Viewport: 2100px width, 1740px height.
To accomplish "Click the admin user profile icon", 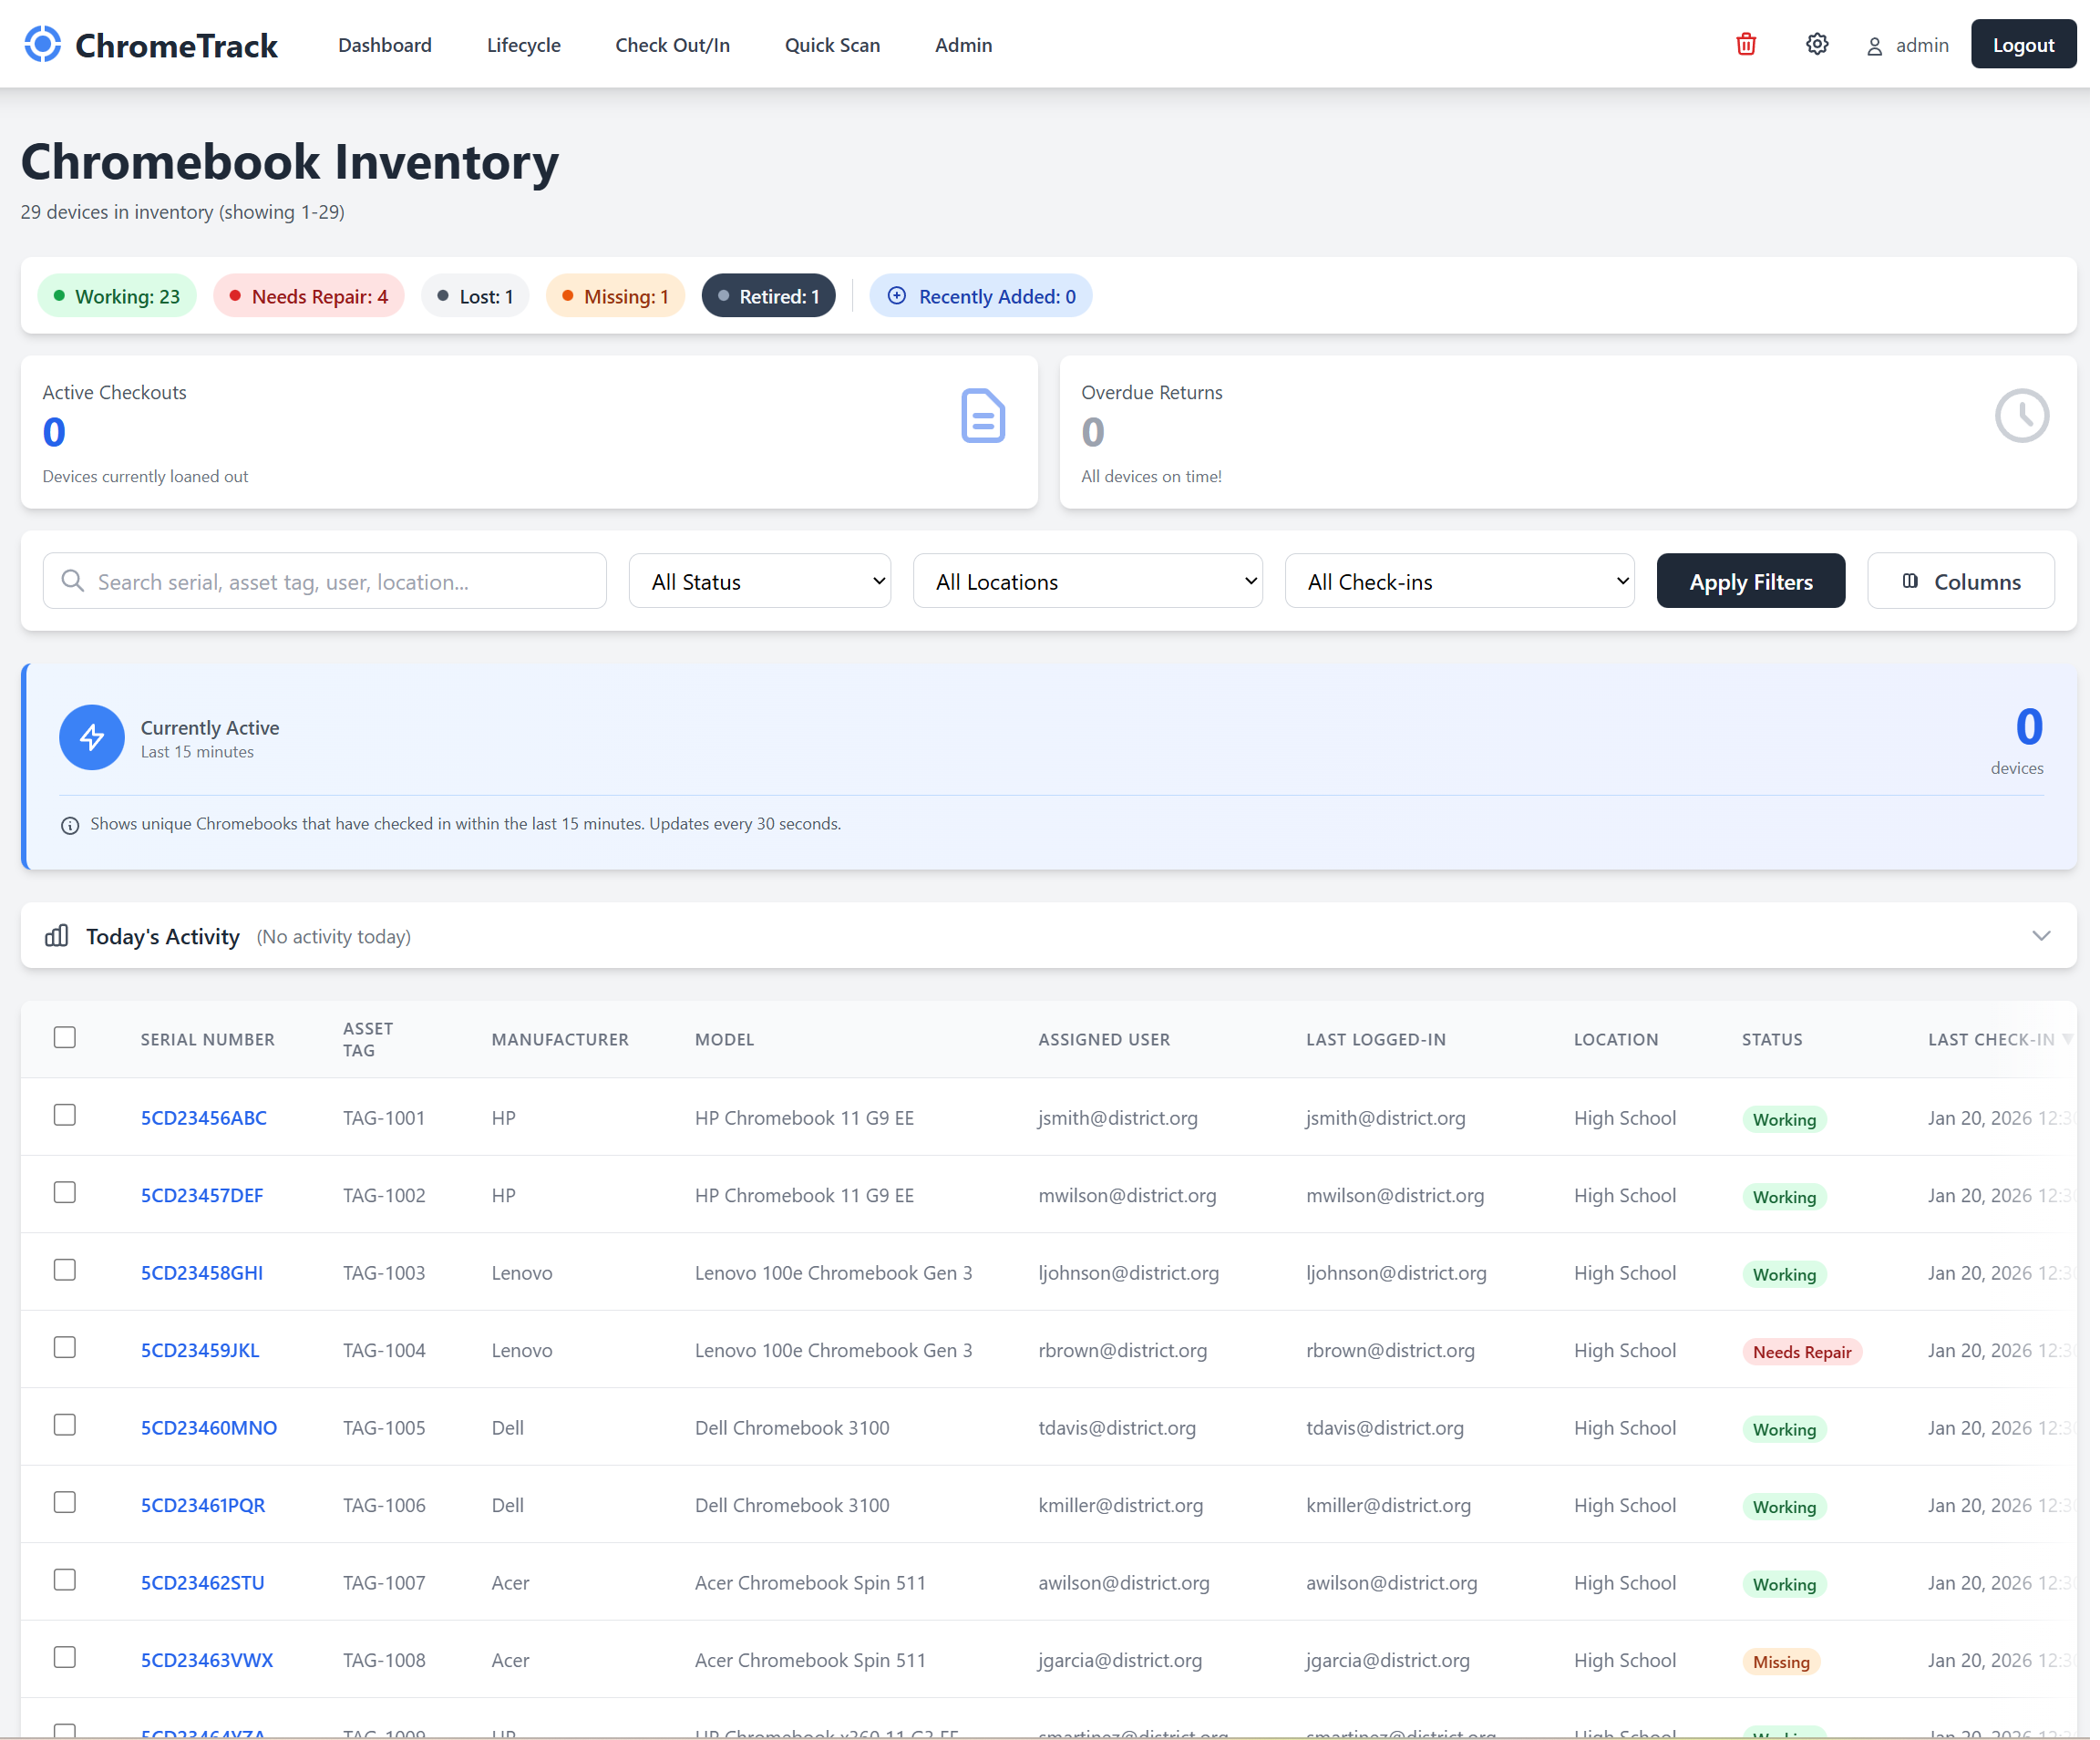I will tap(1874, 45).
